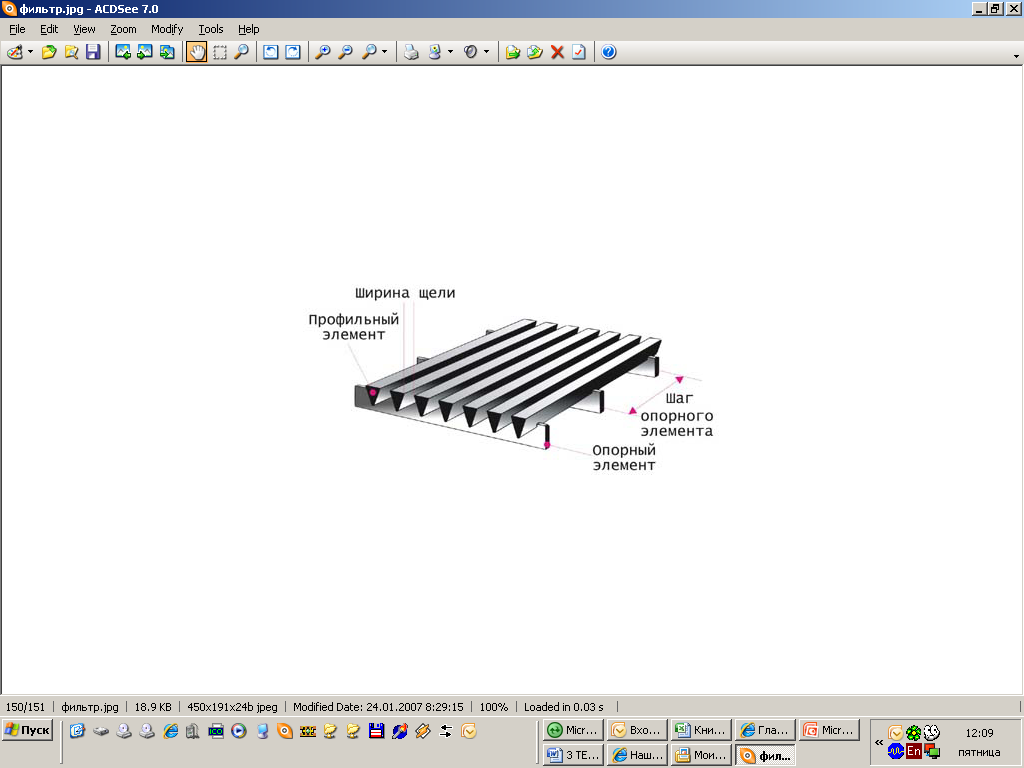
Task: Open the blue Help question icon
Action: point(608,52)
